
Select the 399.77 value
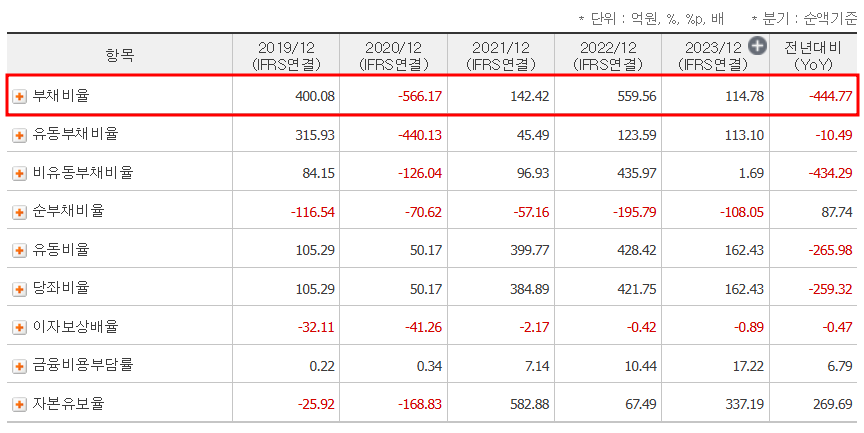click(530, 251)
